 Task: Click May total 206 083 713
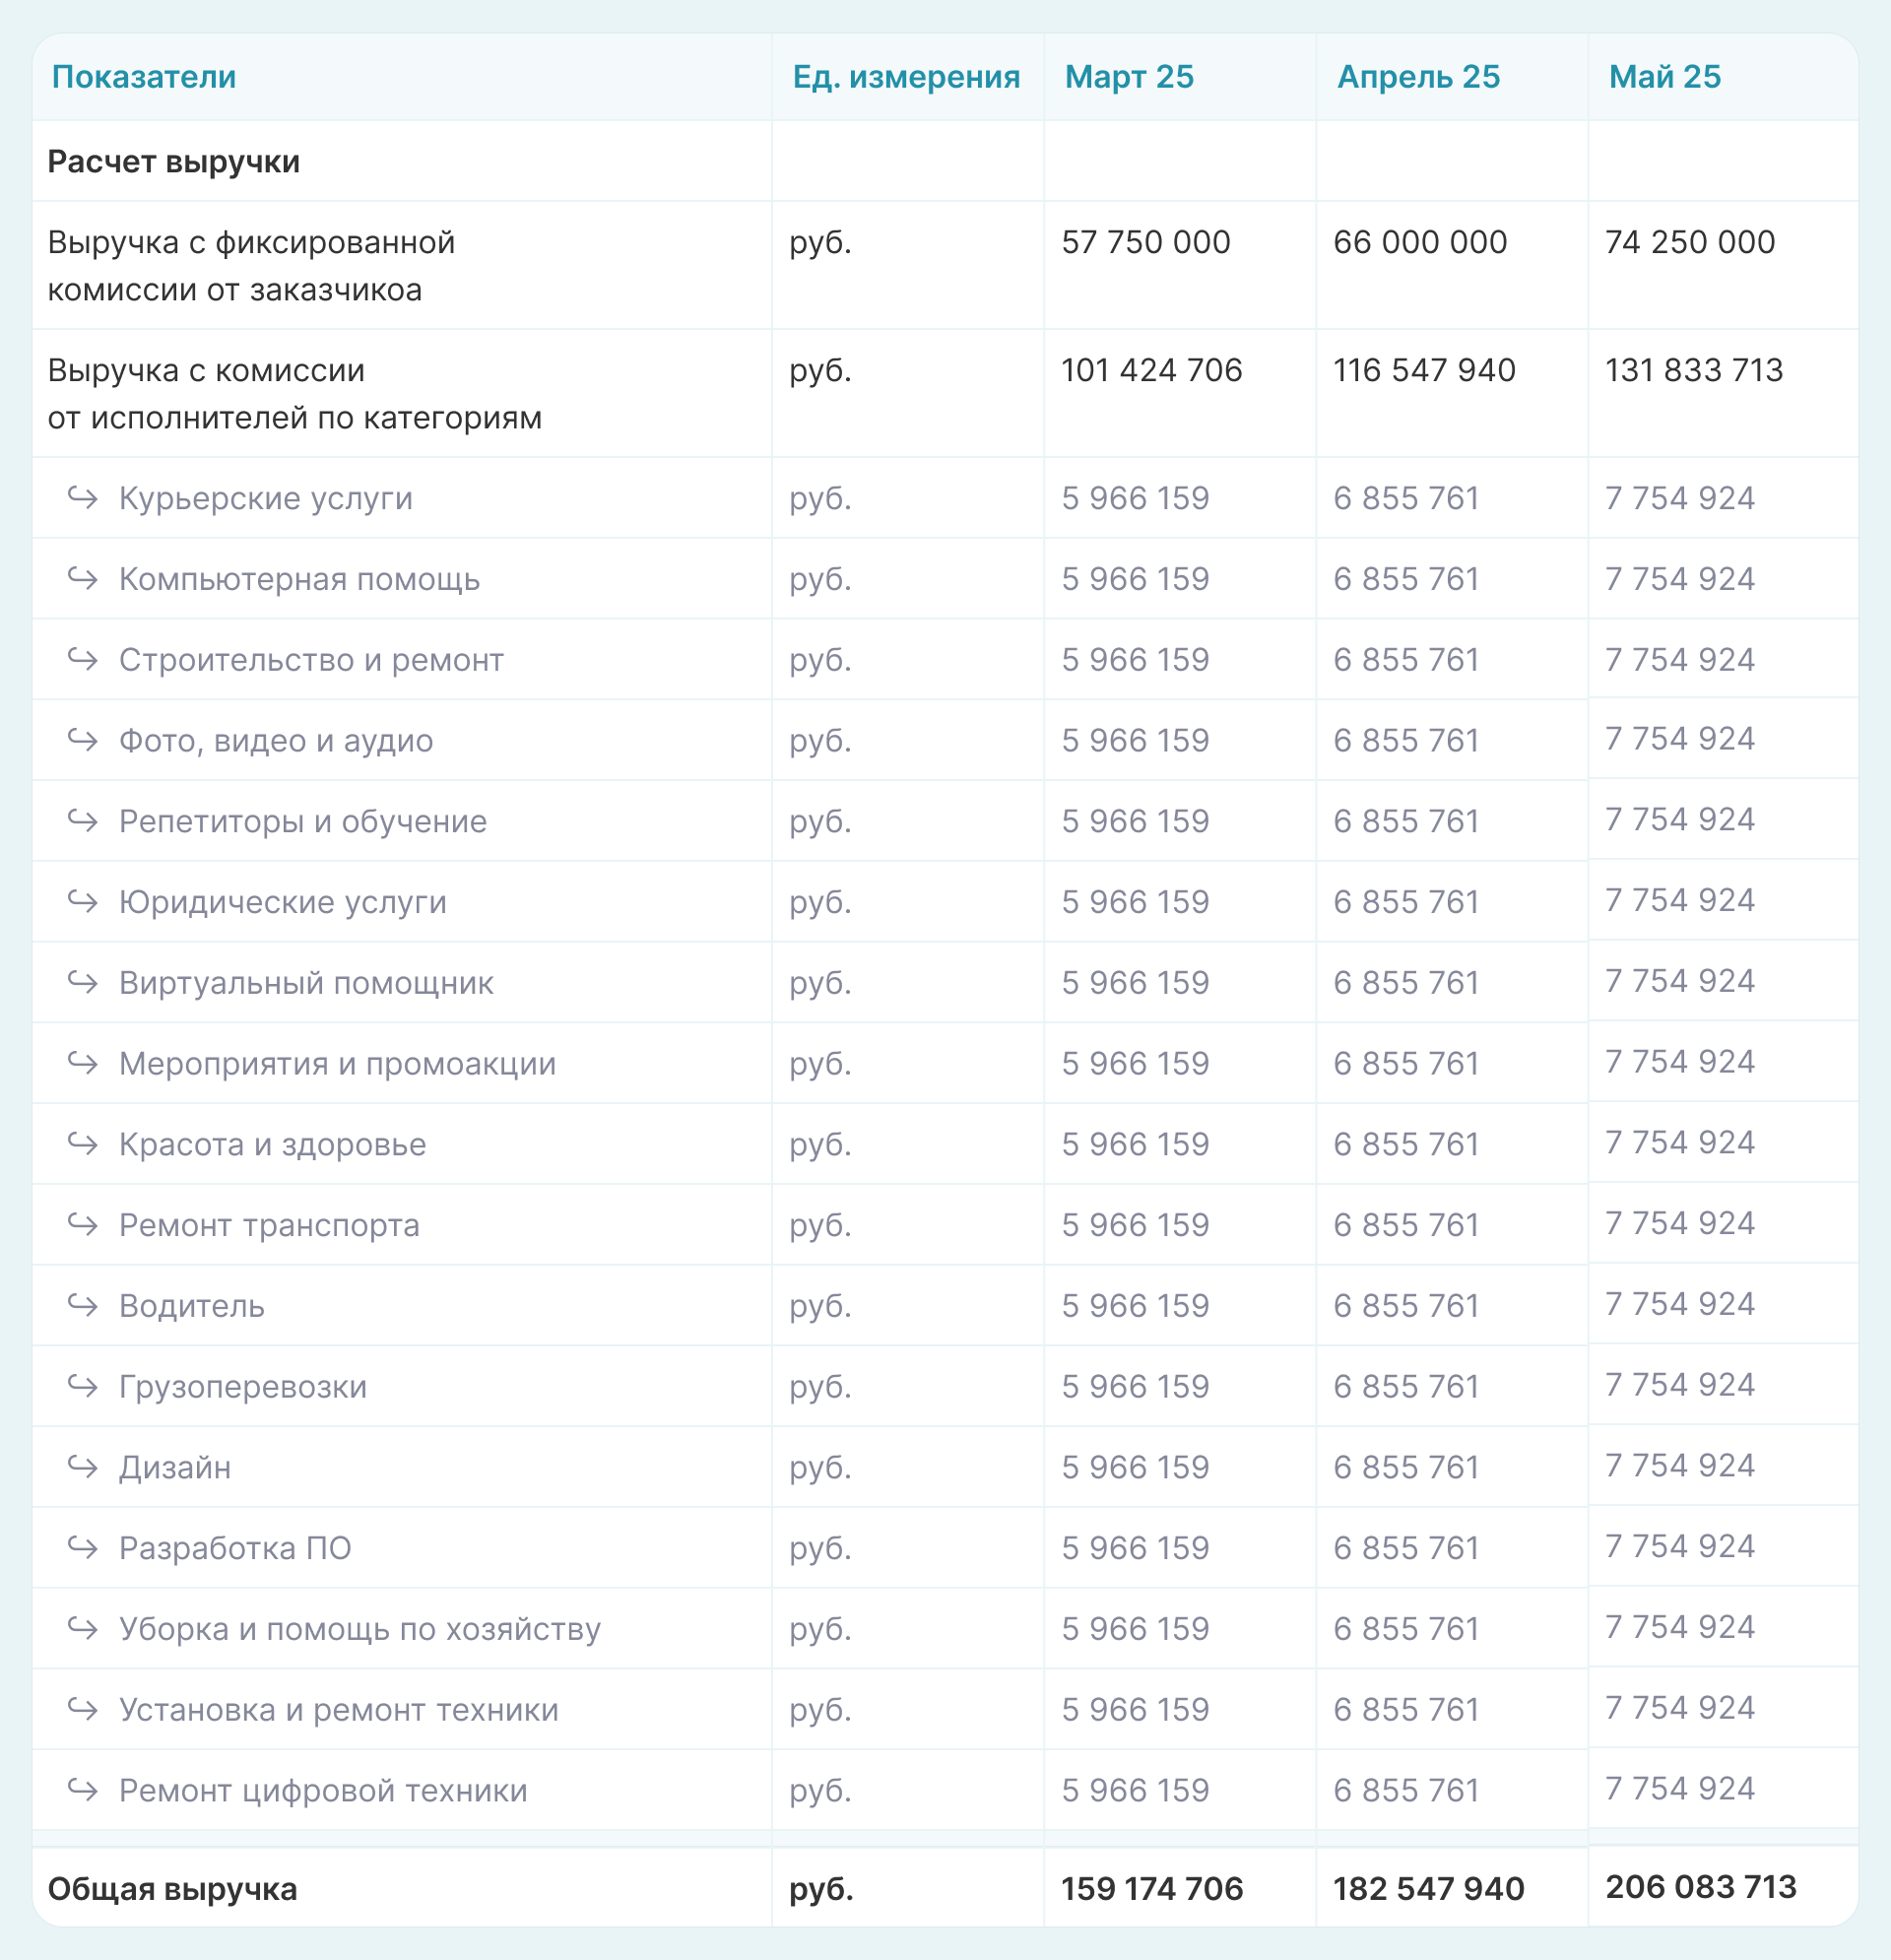(1701, 1887)
